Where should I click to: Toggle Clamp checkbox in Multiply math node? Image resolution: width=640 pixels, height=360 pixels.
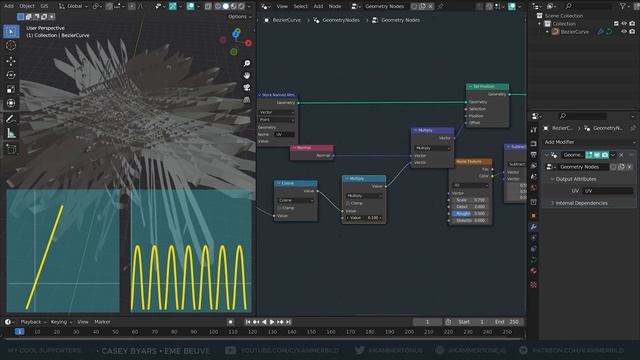[x=348, y=203]
